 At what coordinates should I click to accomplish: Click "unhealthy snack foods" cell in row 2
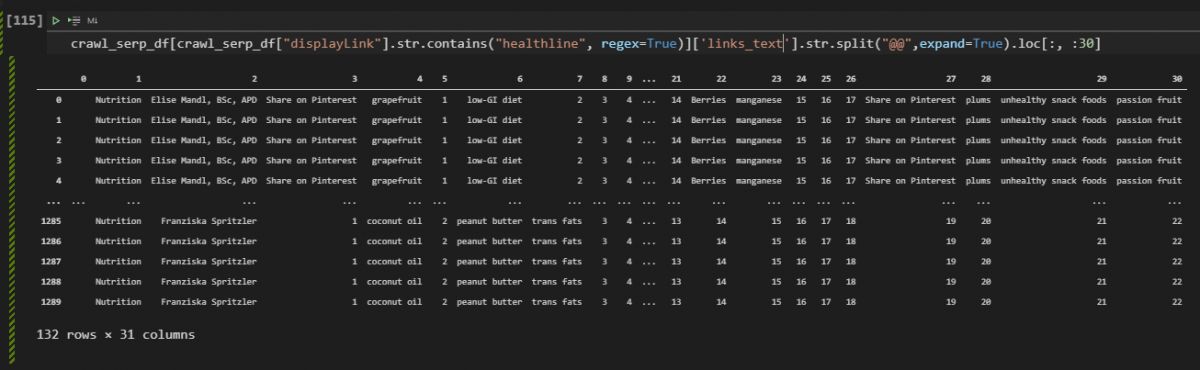[1054, 140]
